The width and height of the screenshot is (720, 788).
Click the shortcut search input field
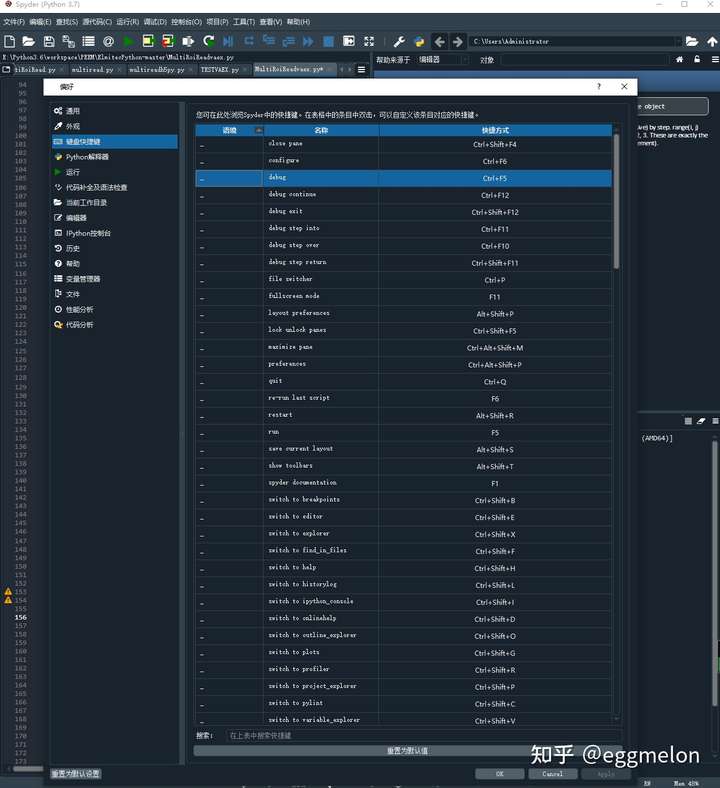[422, 735]
